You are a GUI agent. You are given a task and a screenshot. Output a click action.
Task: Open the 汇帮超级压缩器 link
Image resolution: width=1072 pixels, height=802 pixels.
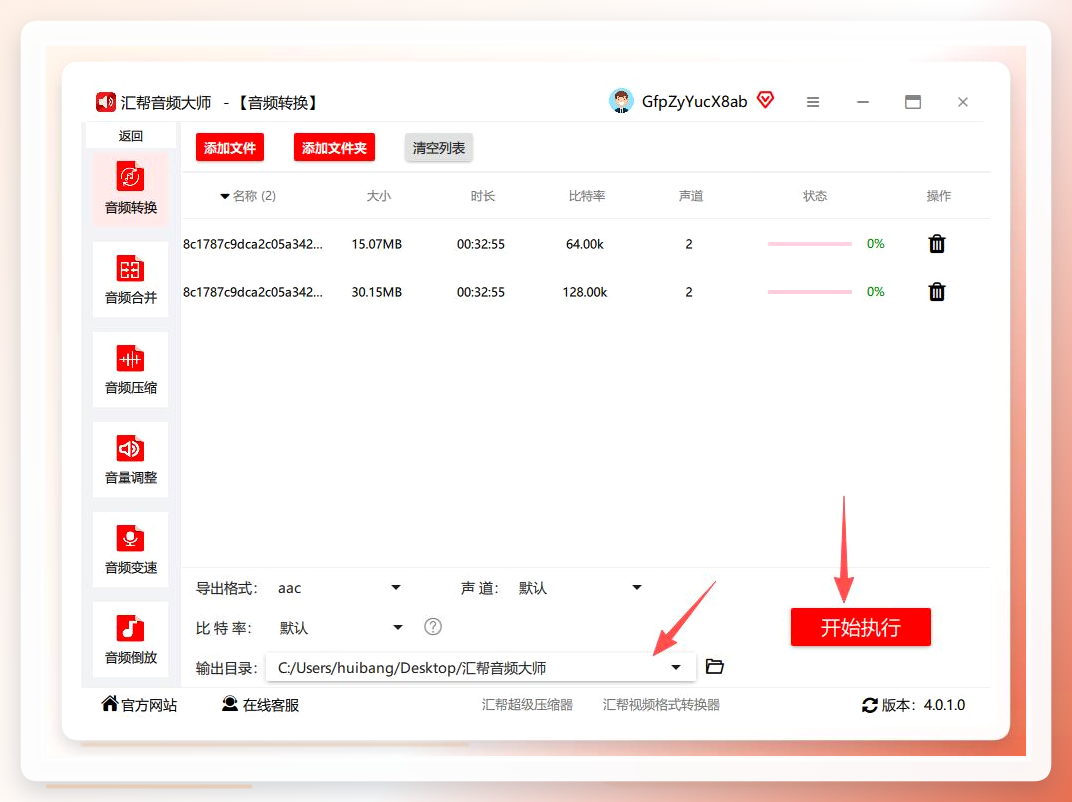click(x=527, y=704)
